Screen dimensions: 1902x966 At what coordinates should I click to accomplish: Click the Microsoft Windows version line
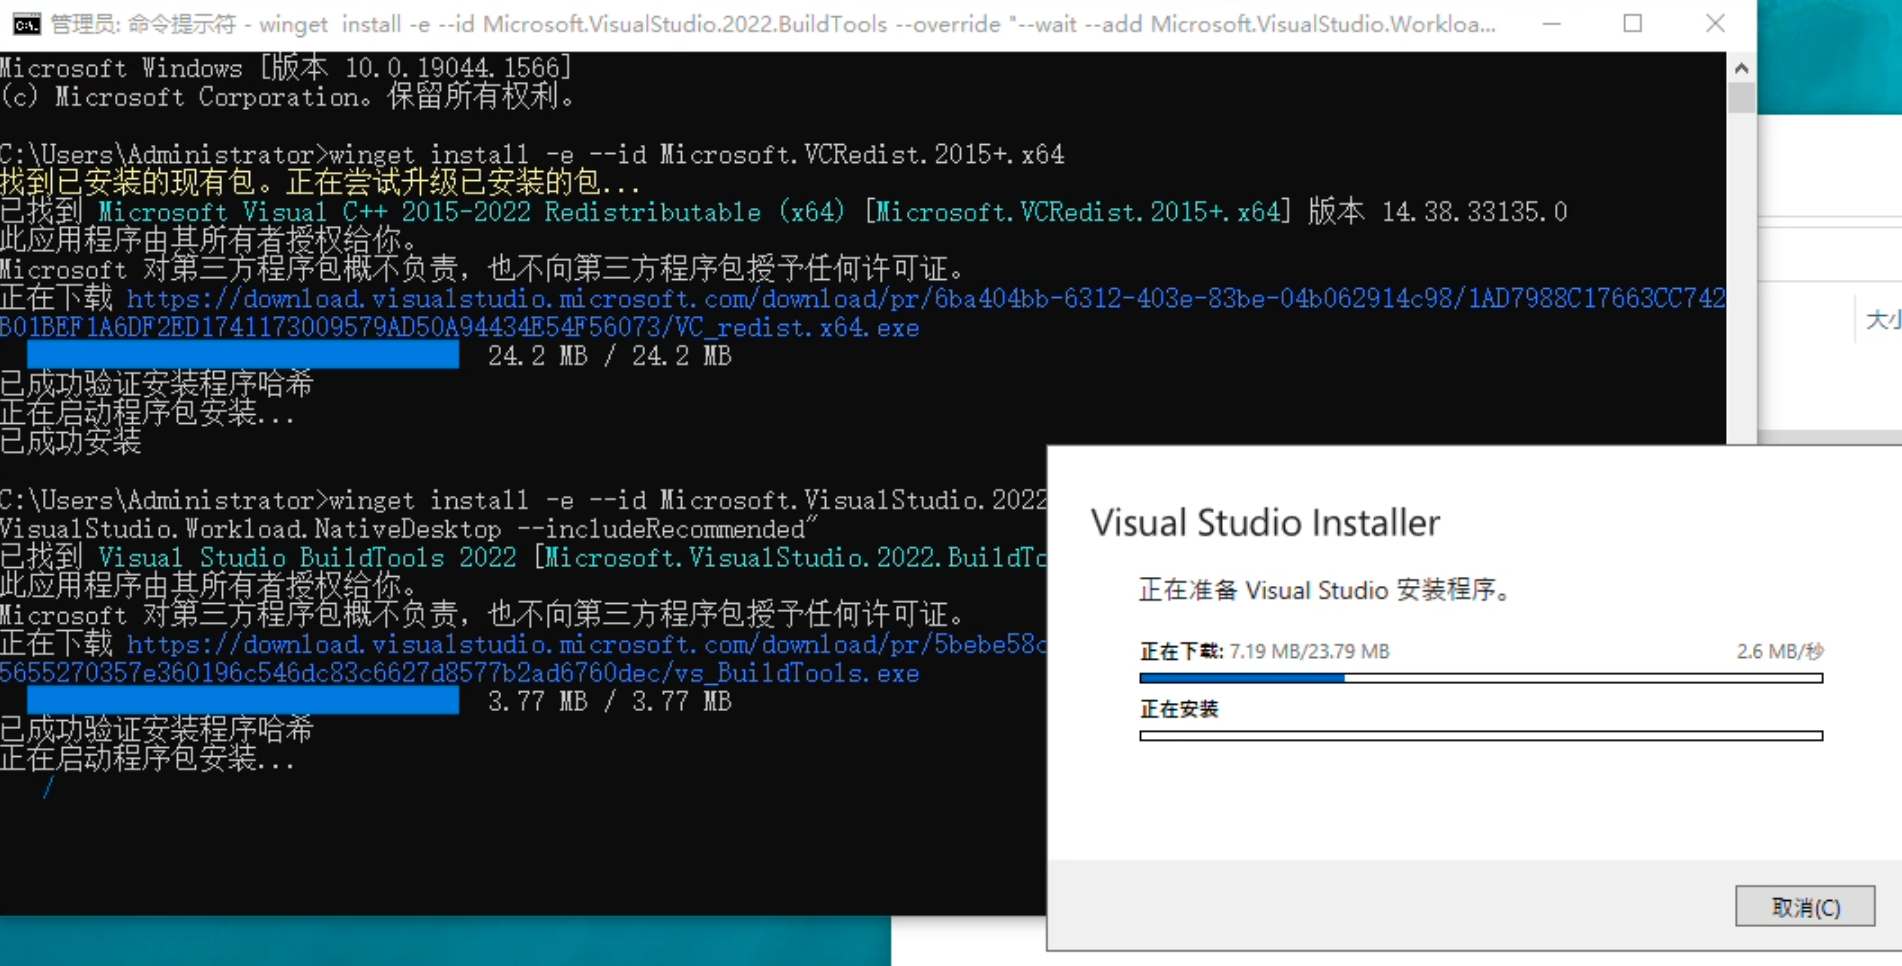[x=286, y=68]
